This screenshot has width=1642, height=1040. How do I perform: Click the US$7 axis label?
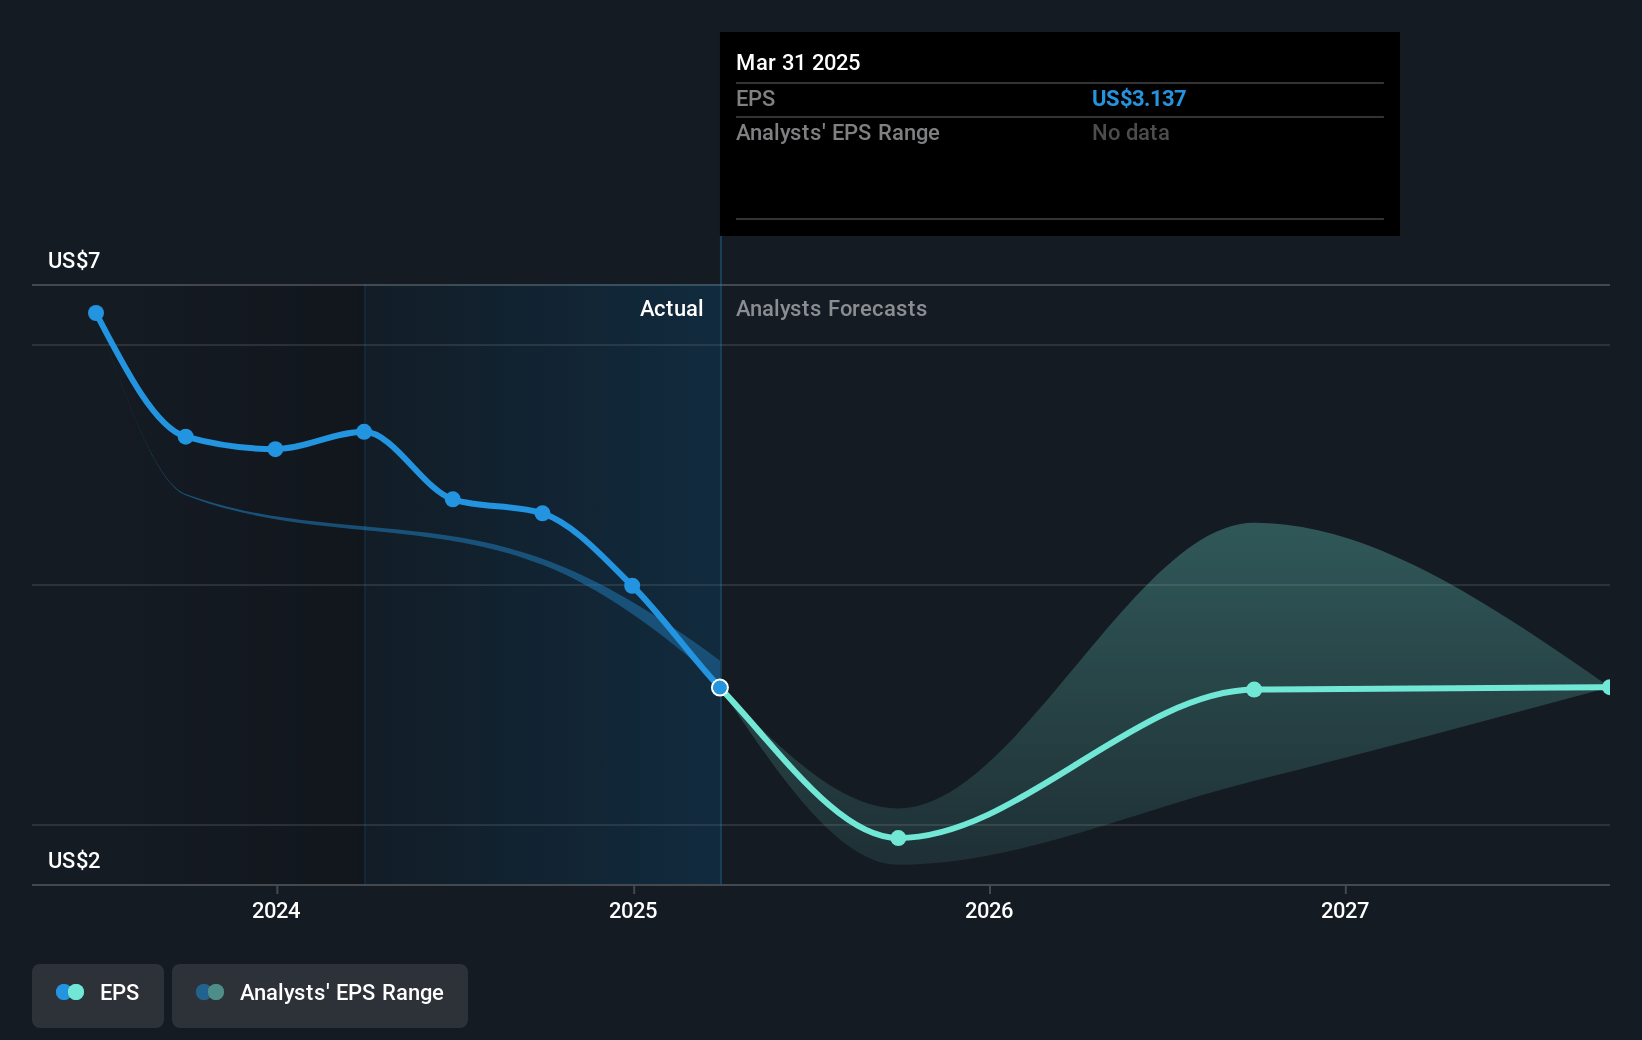74,260
